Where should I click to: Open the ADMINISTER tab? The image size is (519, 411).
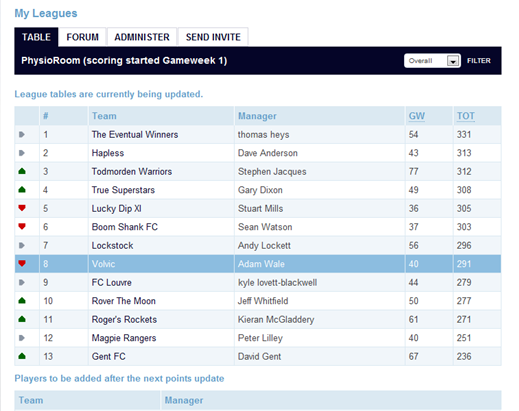pyautogui.click(x=142, y=37)
